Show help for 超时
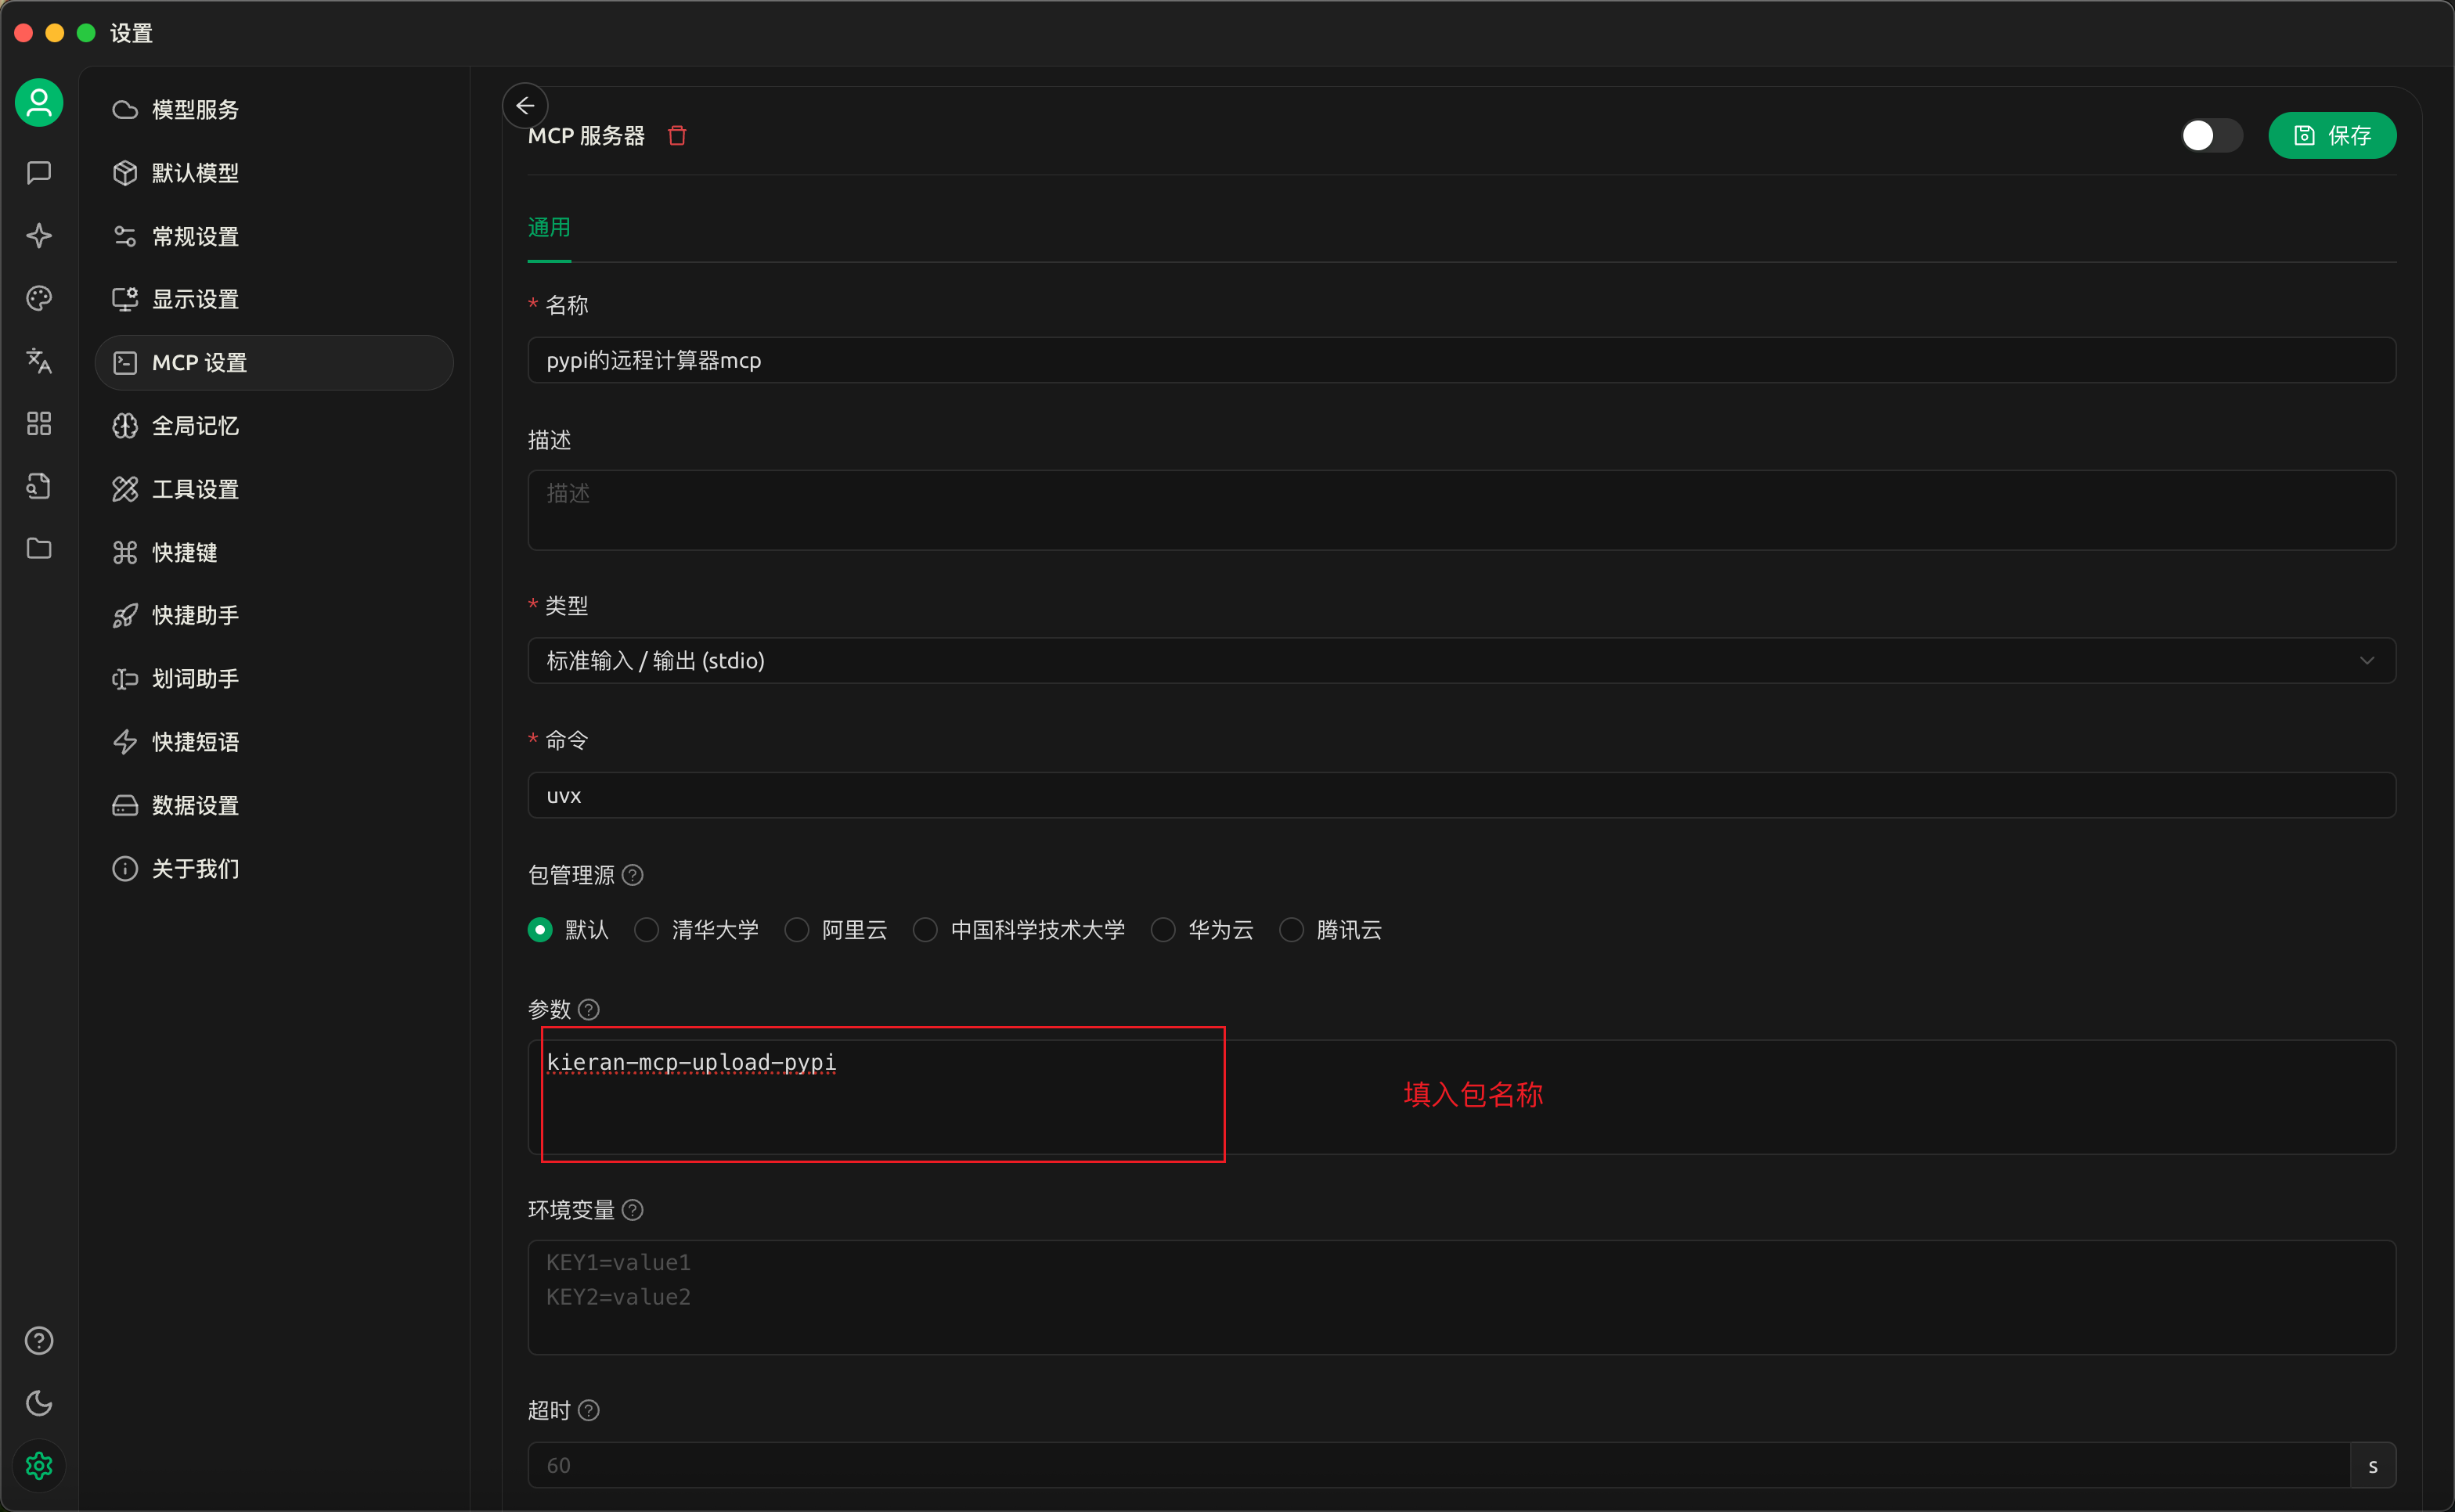 589,1410
